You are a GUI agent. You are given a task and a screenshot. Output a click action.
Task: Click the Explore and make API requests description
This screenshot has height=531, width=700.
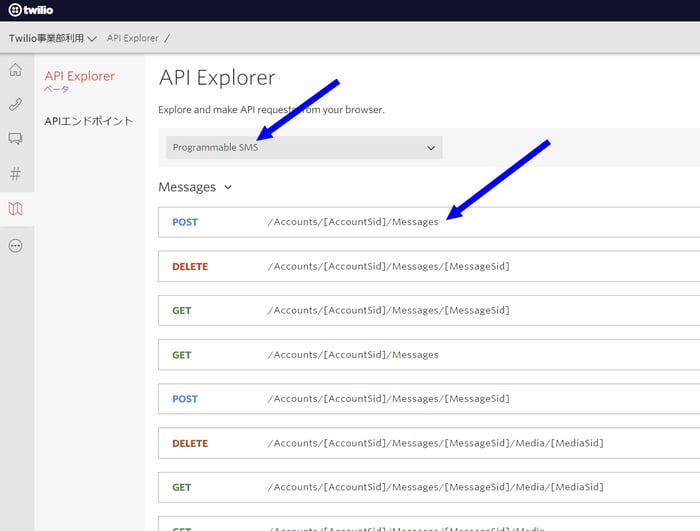coord(271,109)
